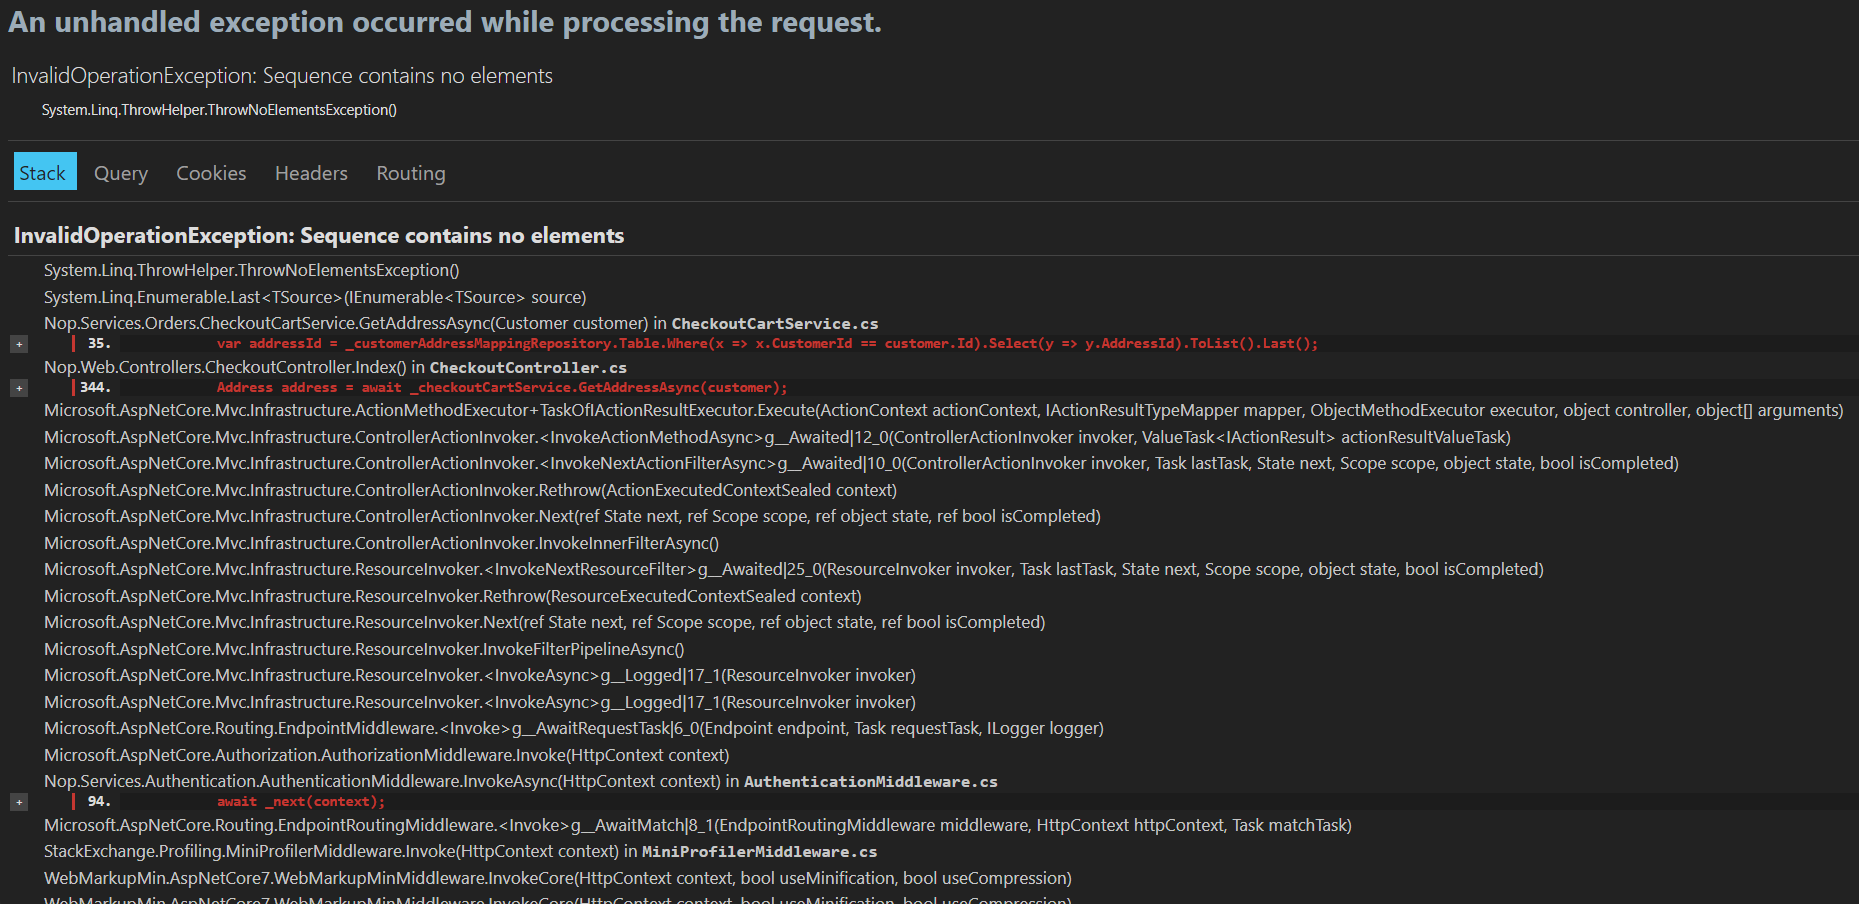The height and width of the screenshot is (904, 1859).
Task: Click the CheckoutCartService.cs file name
Action: 775,323
